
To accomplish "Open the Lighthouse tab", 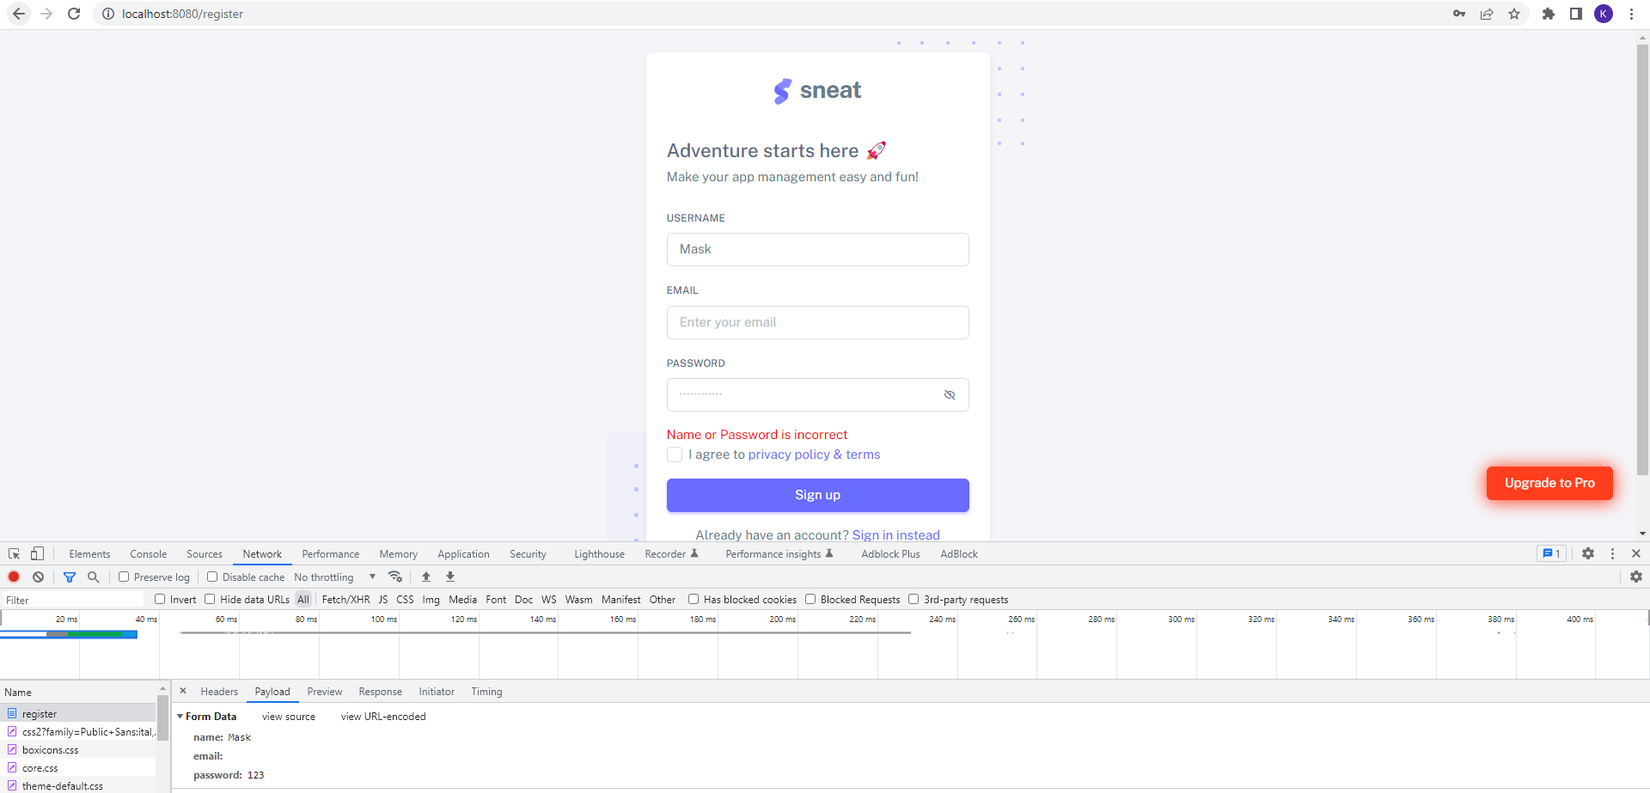I will click(599, 554).
